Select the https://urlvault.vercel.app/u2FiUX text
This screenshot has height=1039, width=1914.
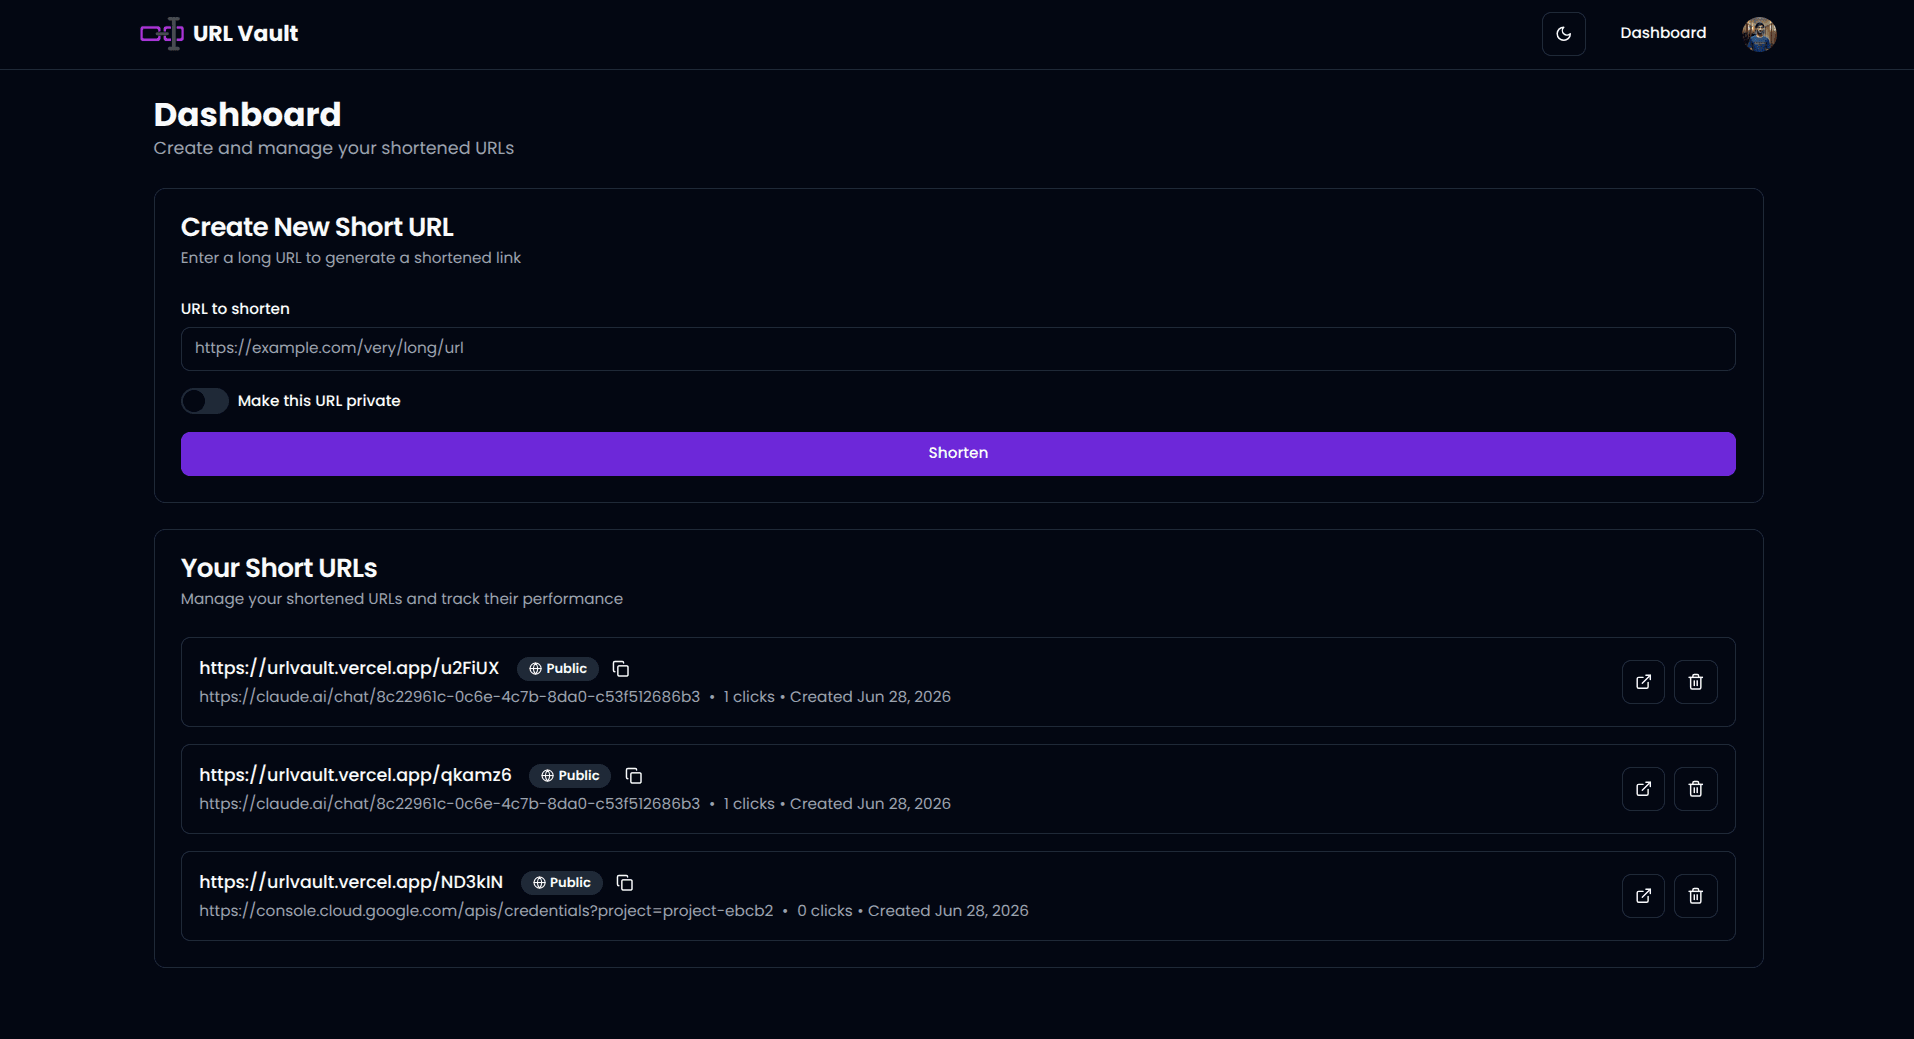click(349, 668)
